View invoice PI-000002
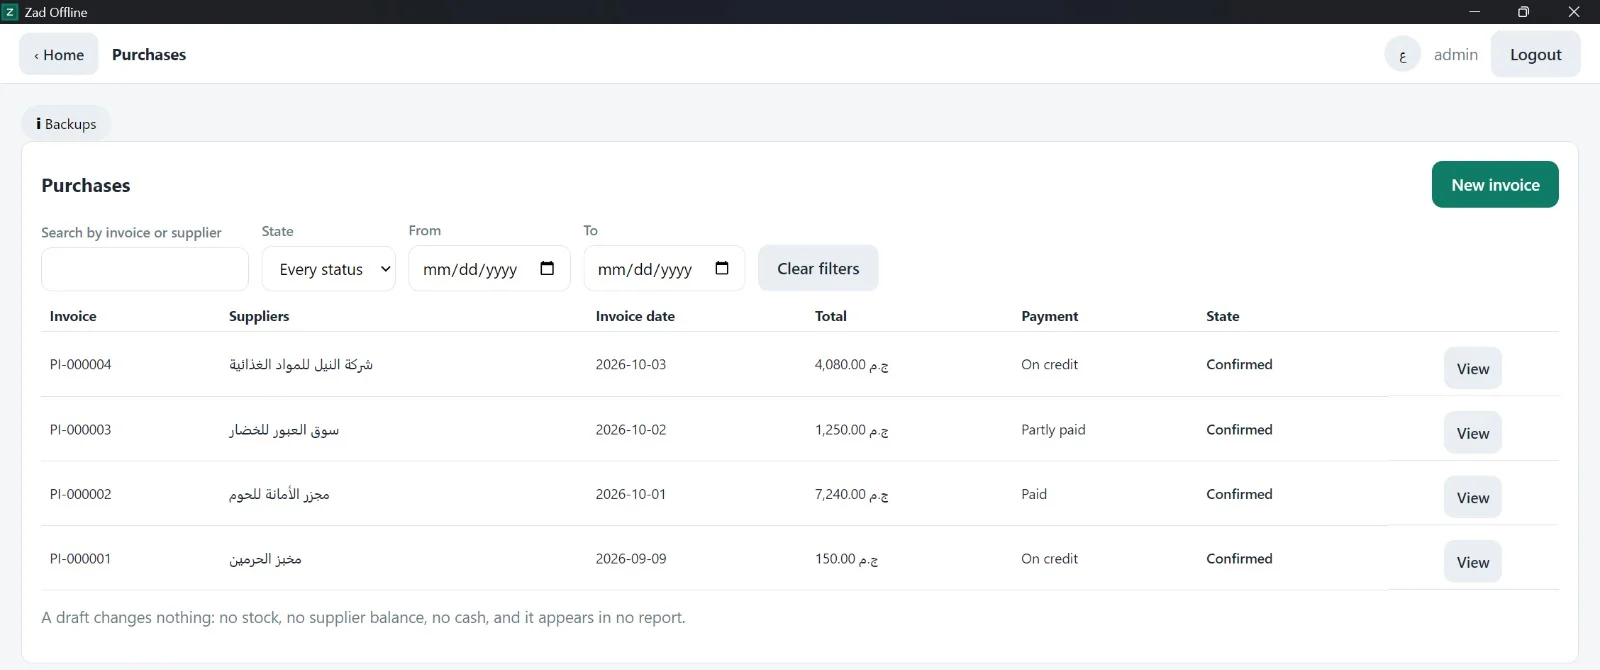Viewport: 1600px width, 670px height. click(x=1473, y=497)
